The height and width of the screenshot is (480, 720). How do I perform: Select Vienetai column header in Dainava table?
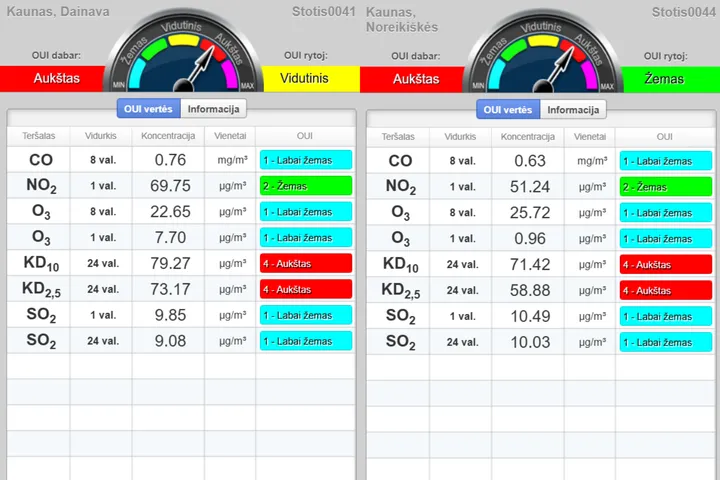coord(230,136)
